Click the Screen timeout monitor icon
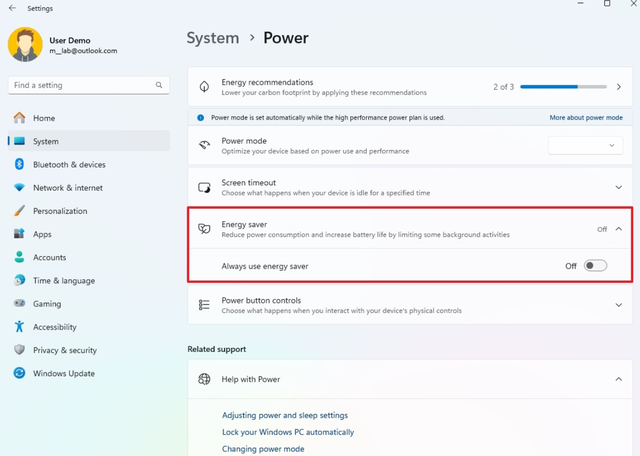Image resolution: width=640 pixels, height=456 pixels. coord(204,187)
